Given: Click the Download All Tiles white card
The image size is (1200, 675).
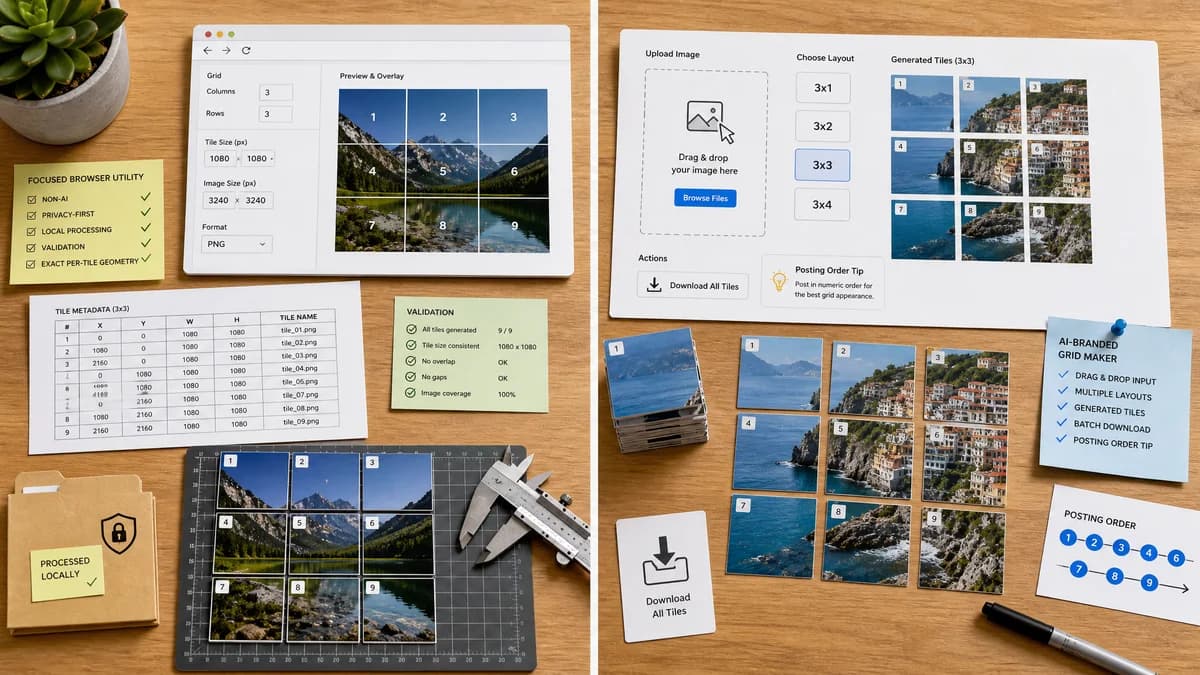Looking at the screenshot, I should [665, 575].
